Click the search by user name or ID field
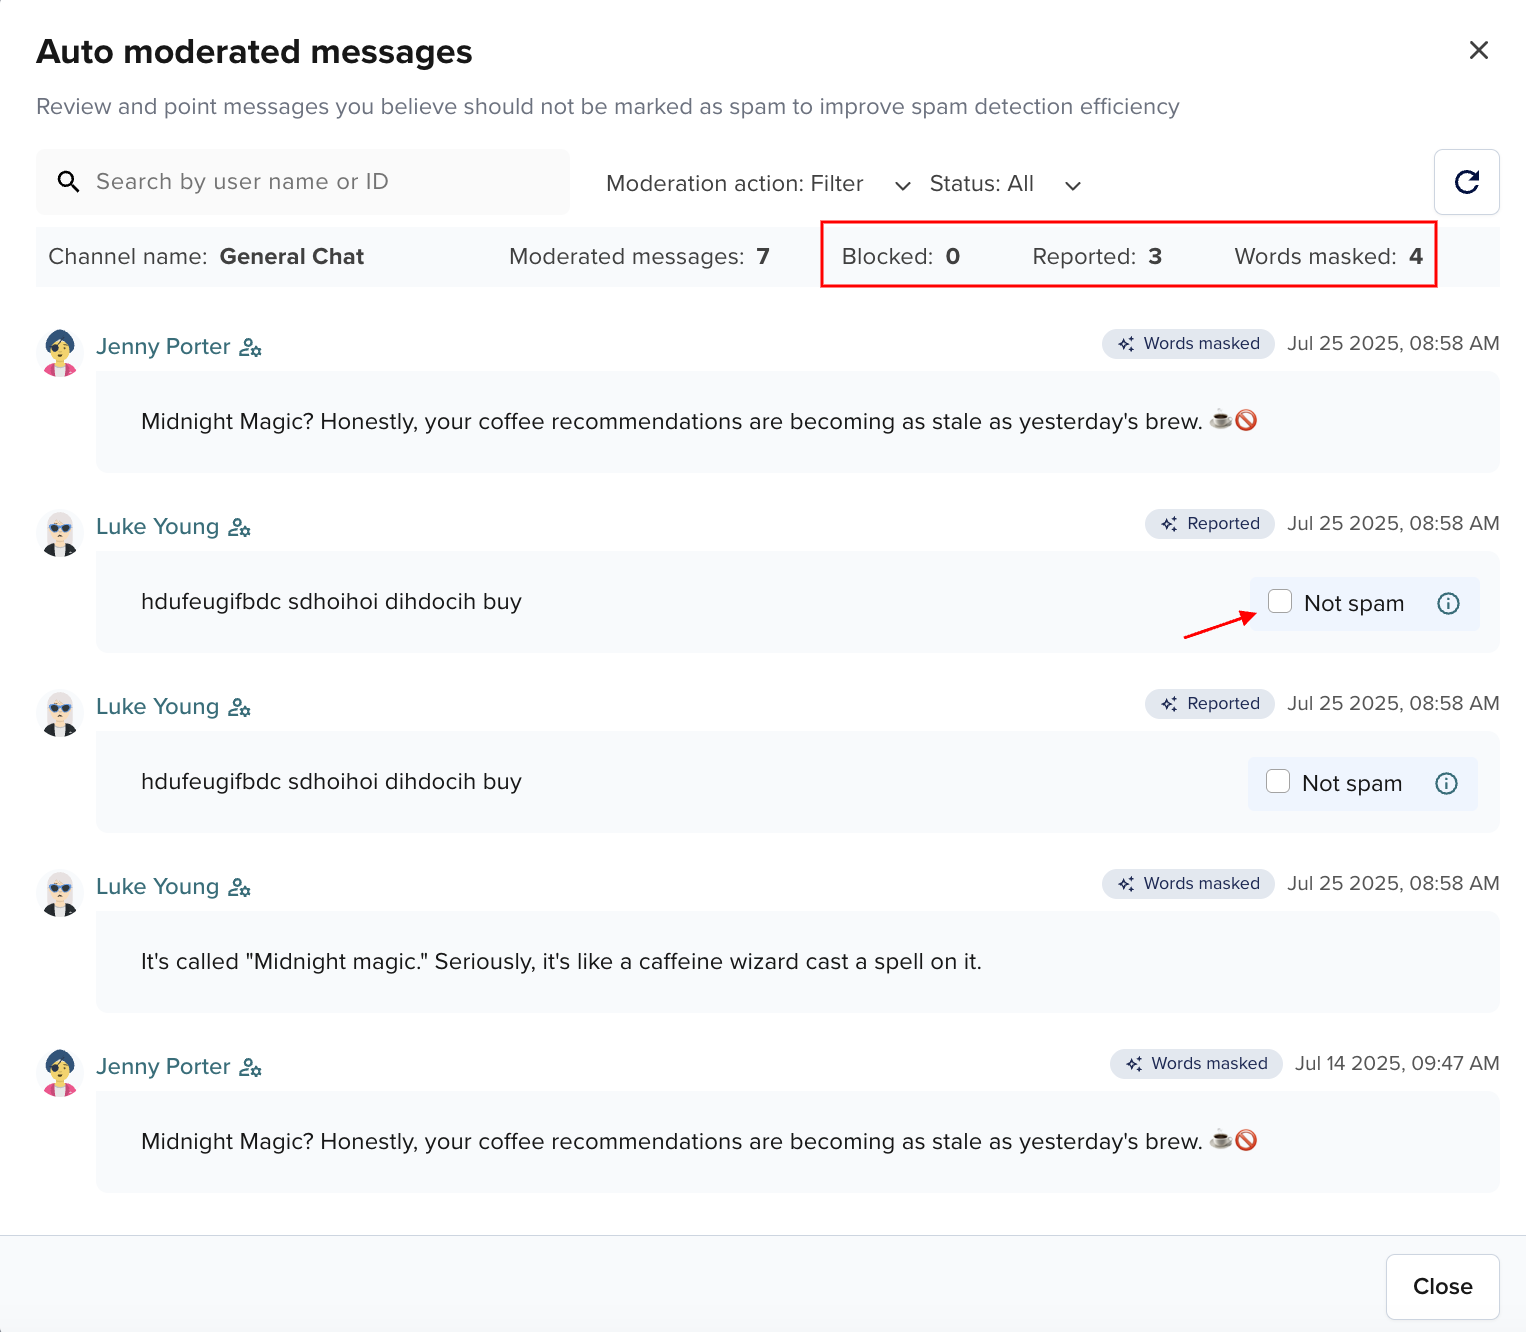Image resolution: width=1526 pixels, height=1332 pixels. 300,181
